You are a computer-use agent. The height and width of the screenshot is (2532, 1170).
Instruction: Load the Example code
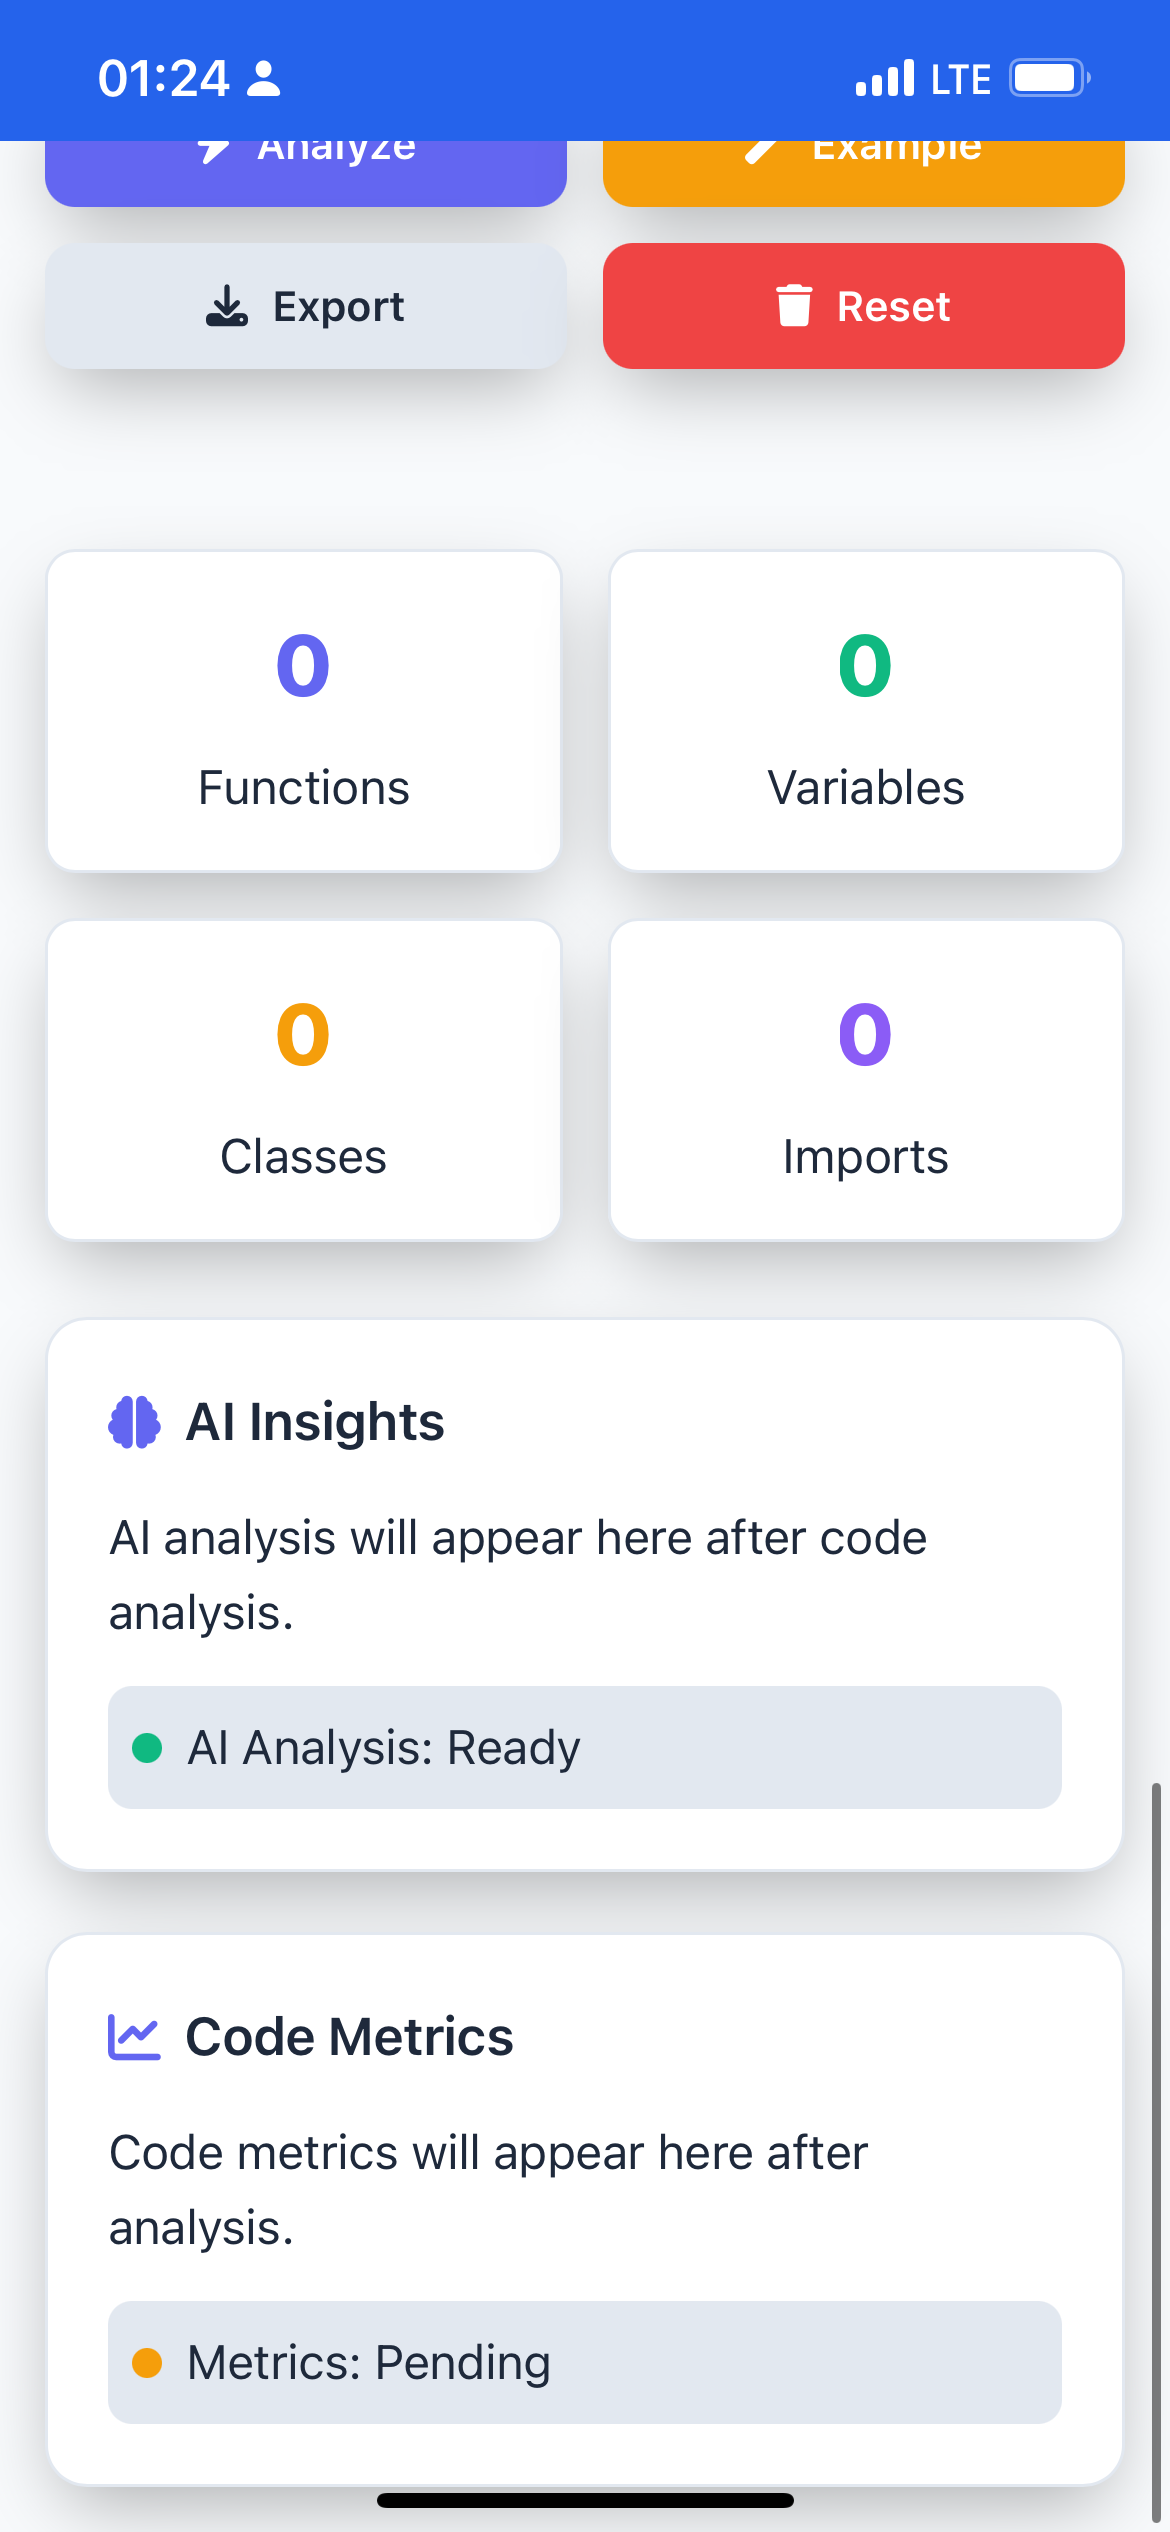point(864,173)
